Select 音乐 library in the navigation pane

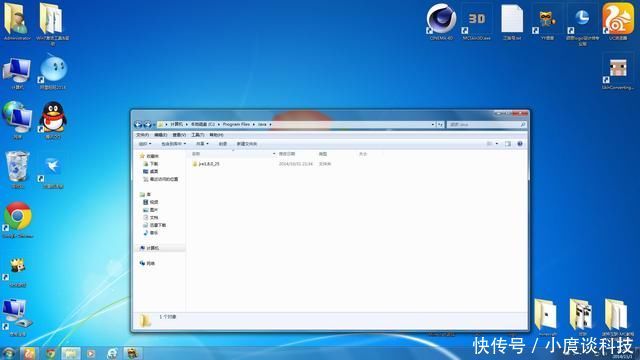[151, 233]
